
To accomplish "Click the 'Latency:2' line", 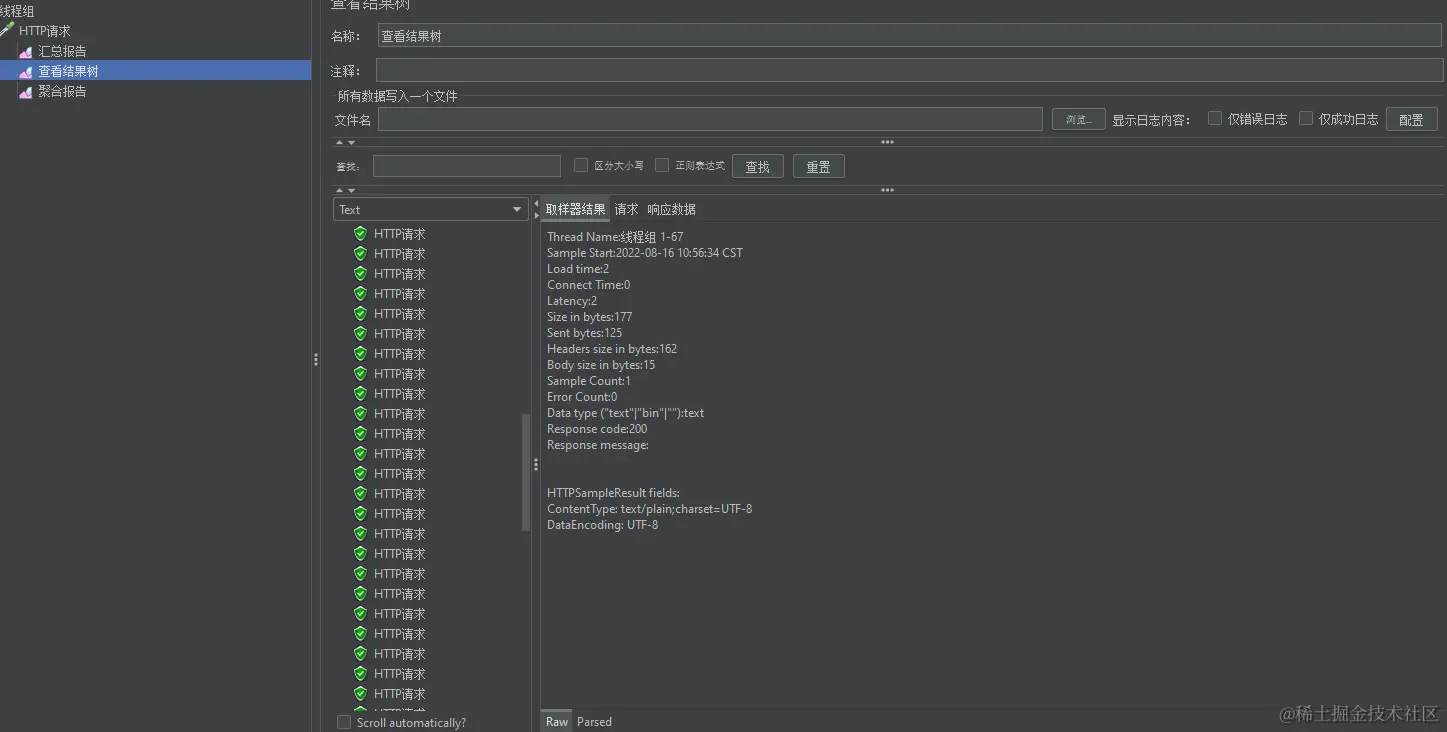I will (x=572, y=301).
